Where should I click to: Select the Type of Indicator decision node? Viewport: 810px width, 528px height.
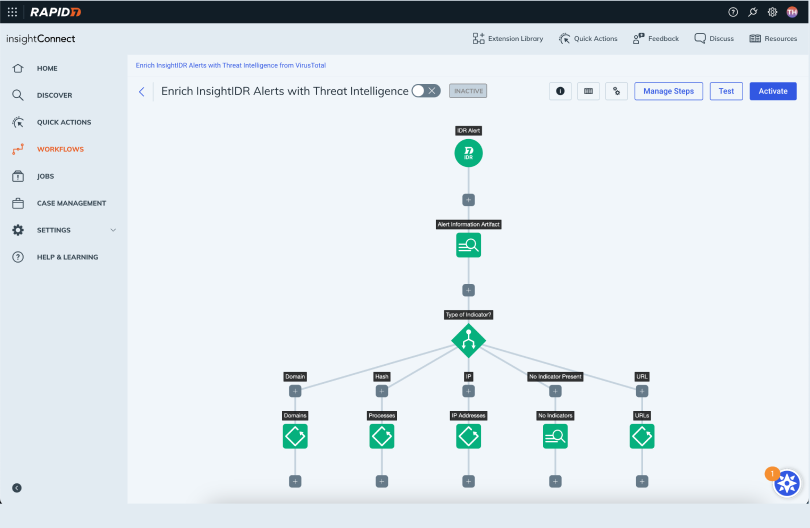[x=469, y=340]
